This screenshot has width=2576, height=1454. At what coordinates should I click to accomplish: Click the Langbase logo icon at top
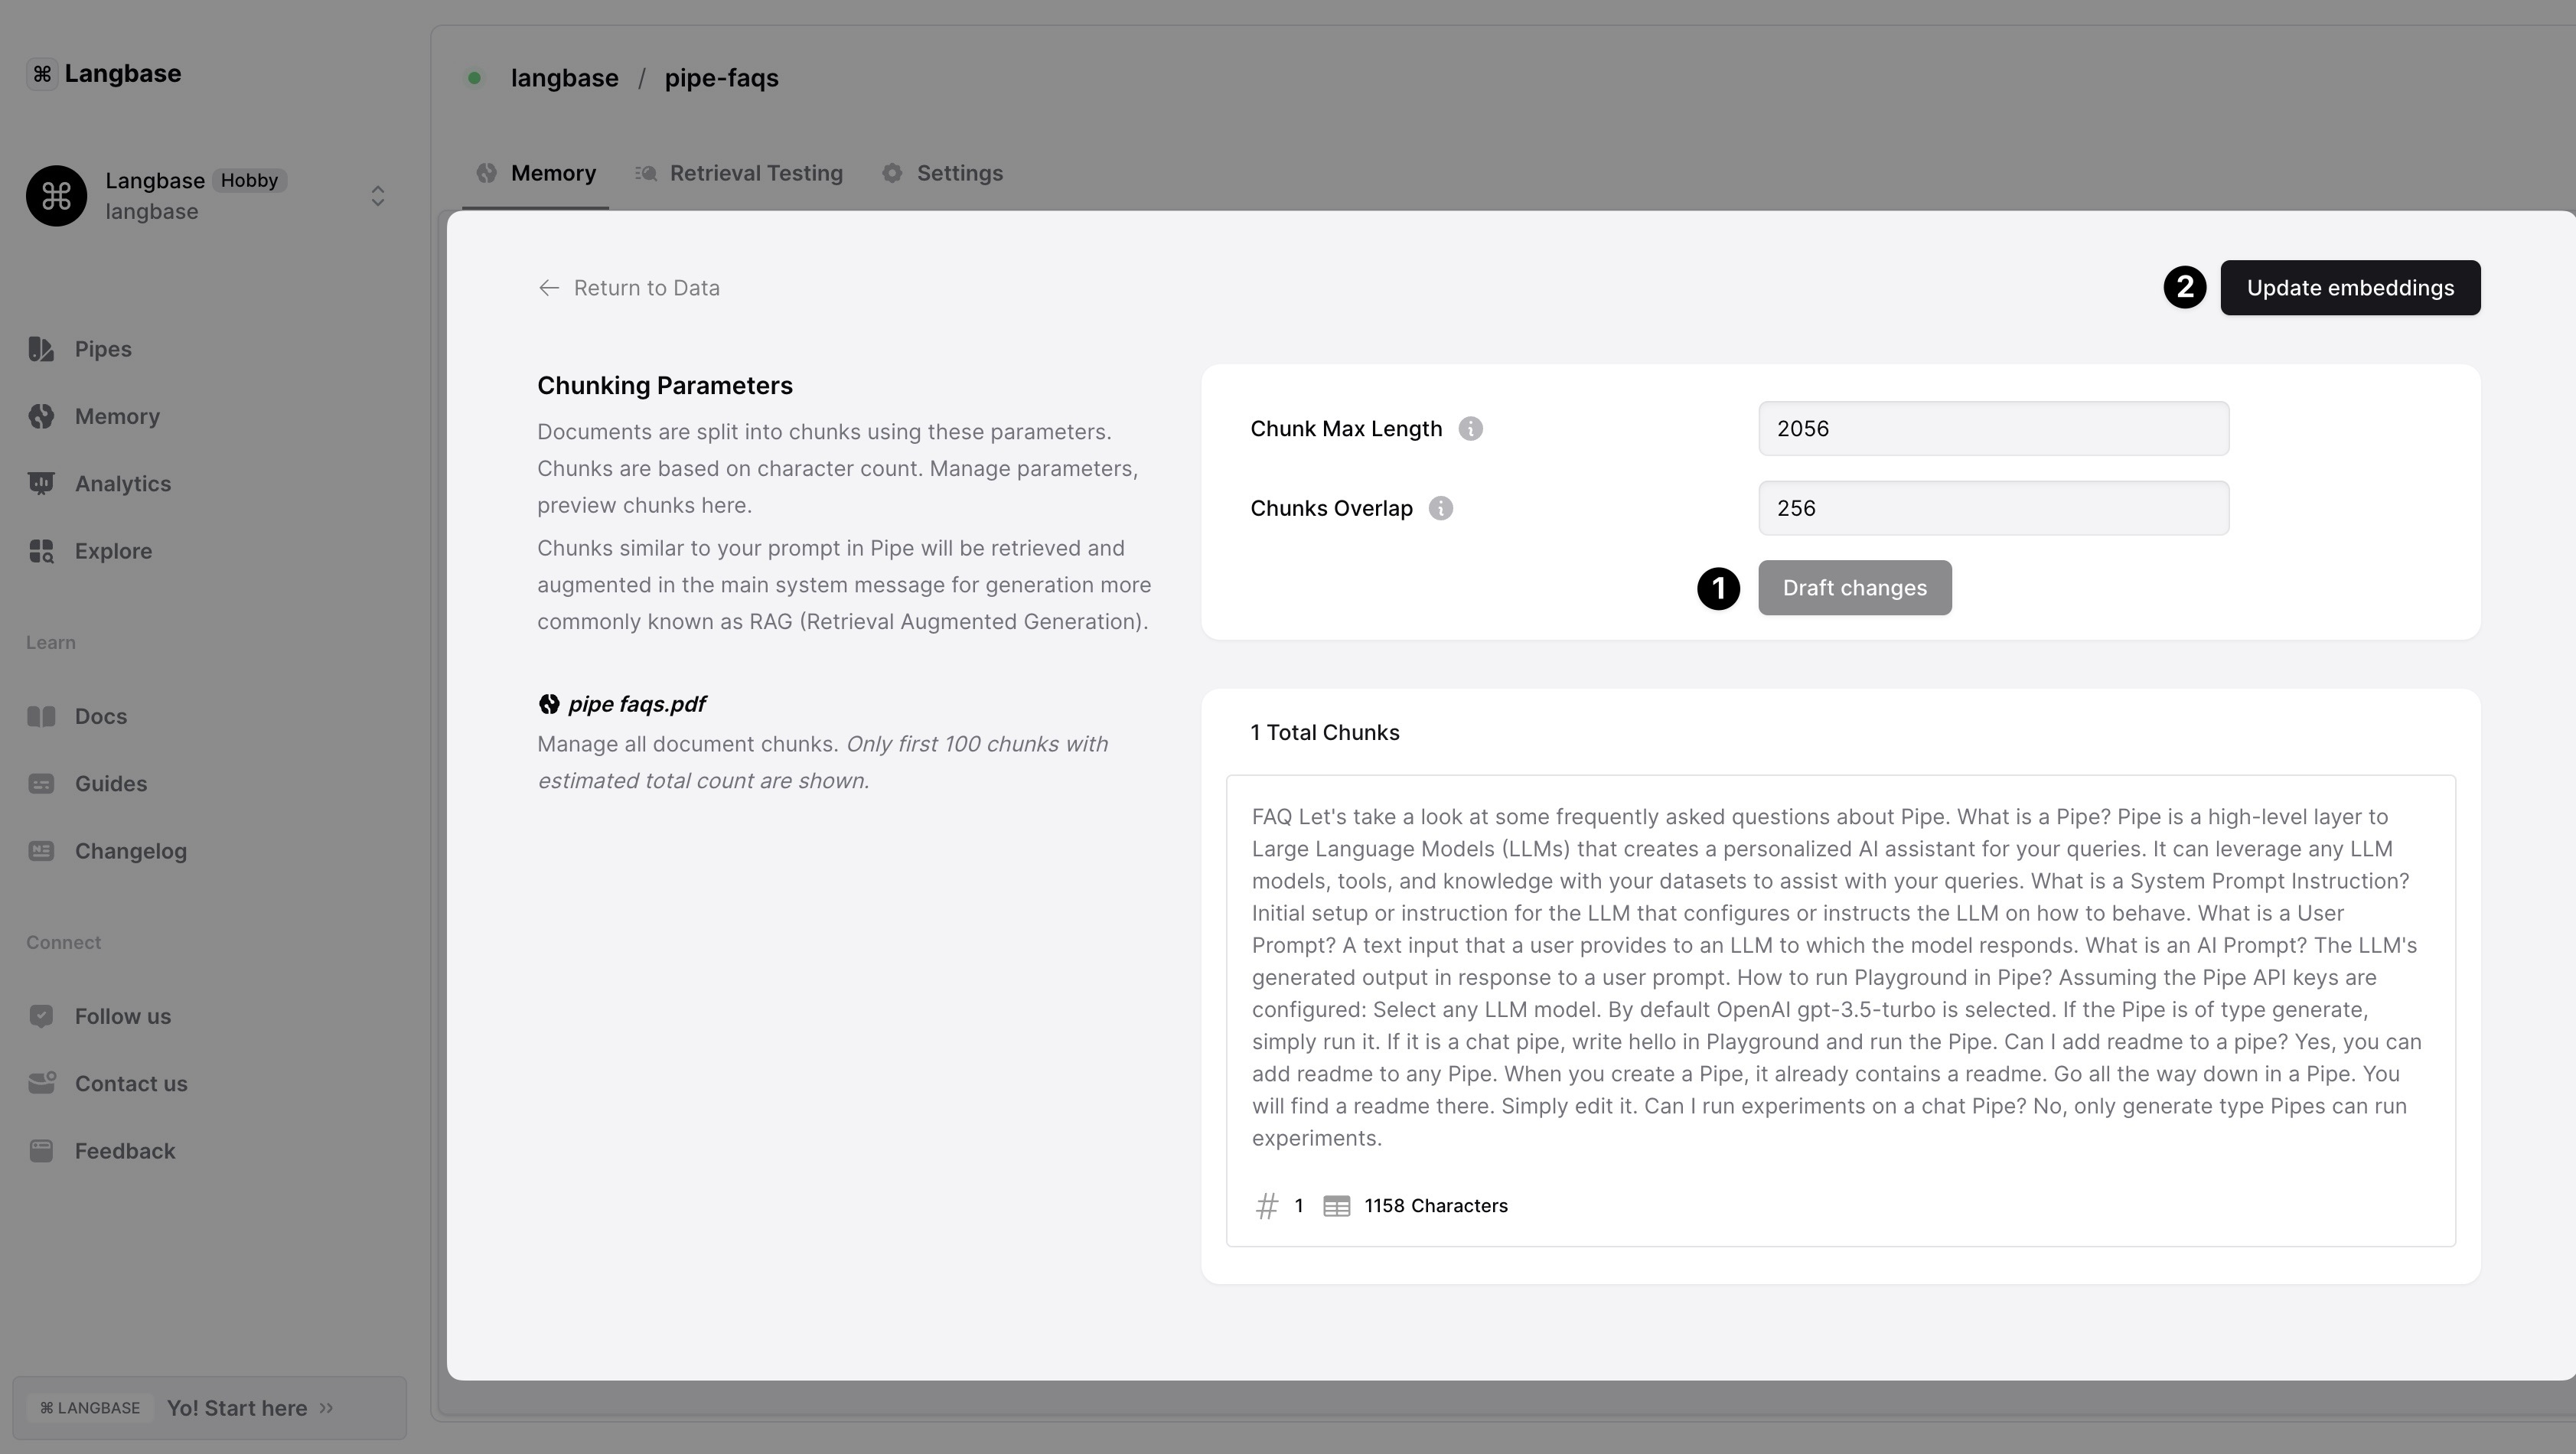pyautogui.click(x=42, y=74)
